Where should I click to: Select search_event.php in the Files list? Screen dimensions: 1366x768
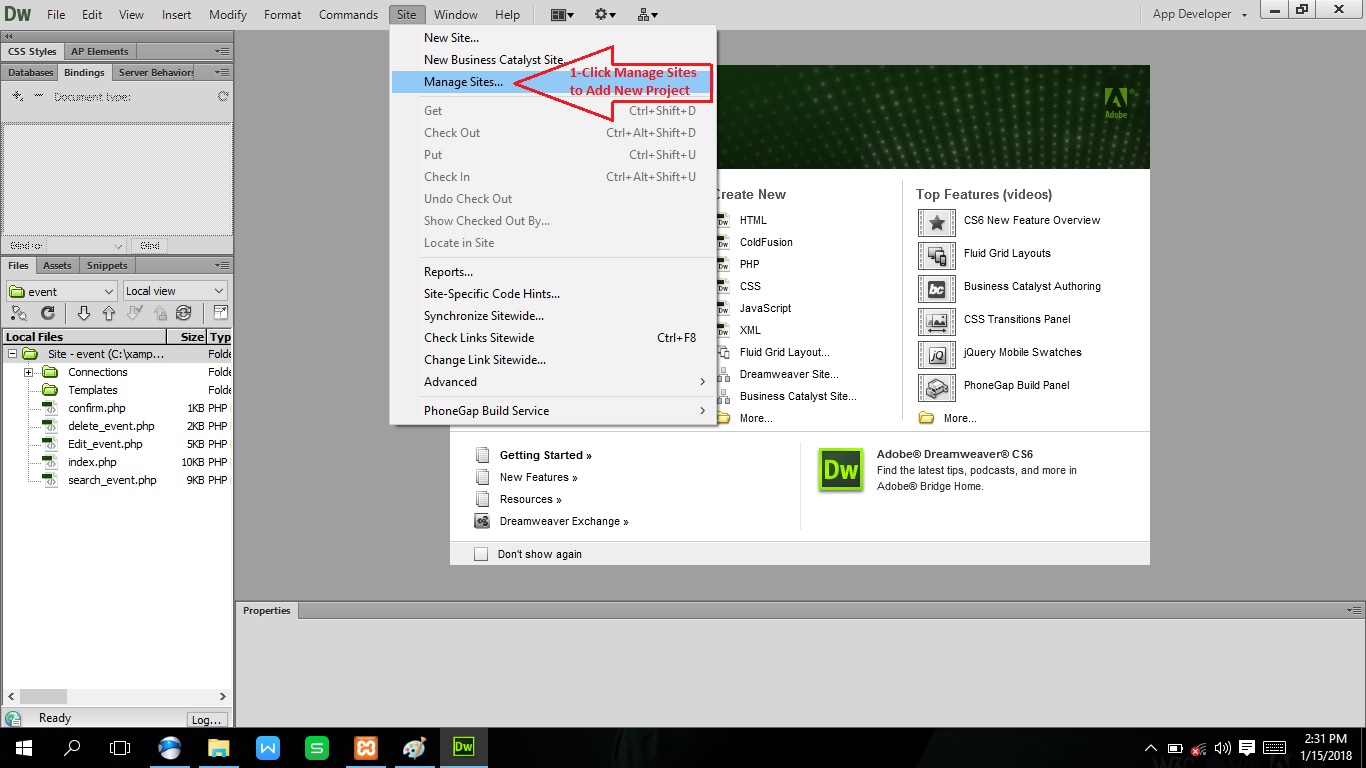112,480
